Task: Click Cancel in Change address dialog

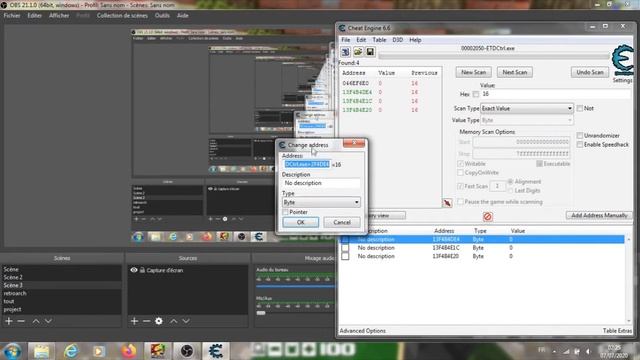Action: click(x=342, y=222)
